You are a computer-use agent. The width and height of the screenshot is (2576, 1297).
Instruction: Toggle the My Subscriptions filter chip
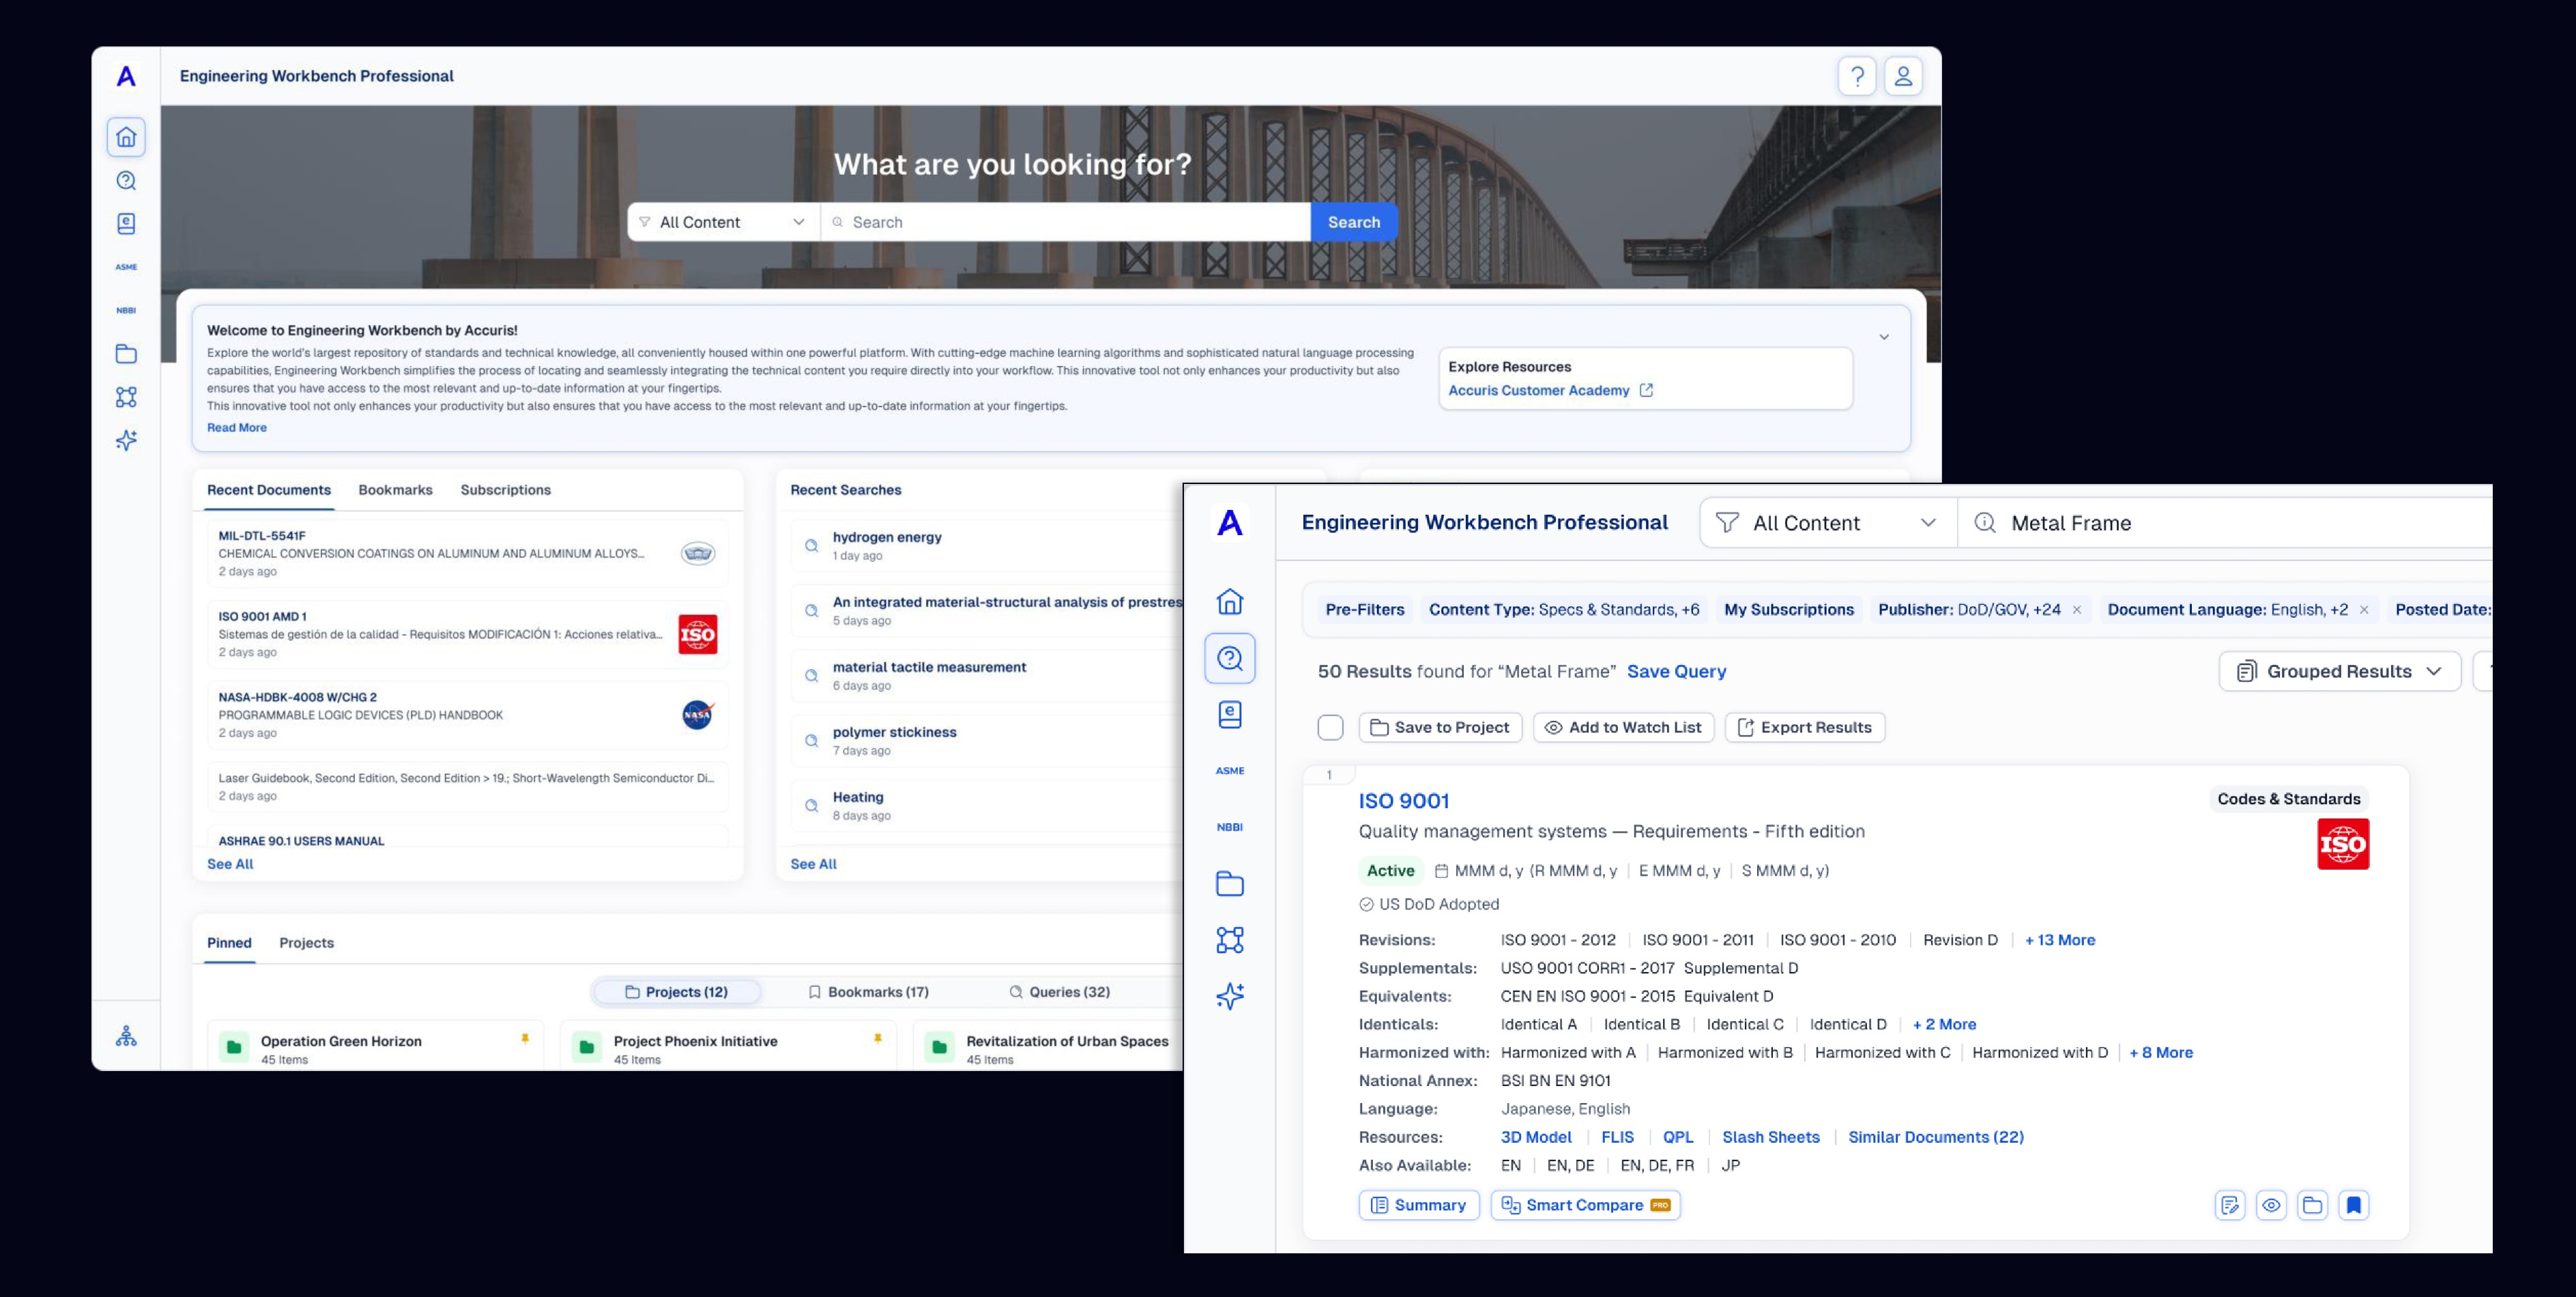pyautogui.click(x=1789, y=610)
